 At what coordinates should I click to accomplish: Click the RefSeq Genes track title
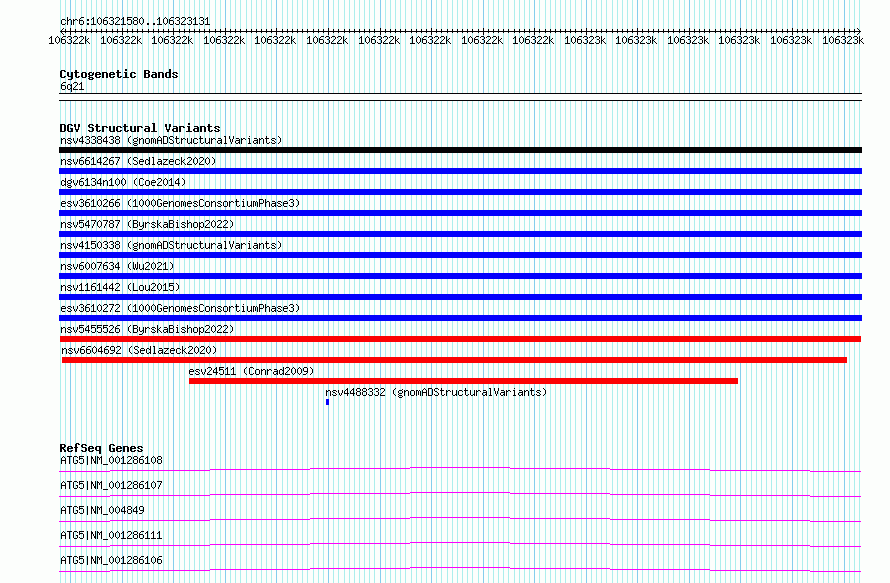tap(101, 448)
